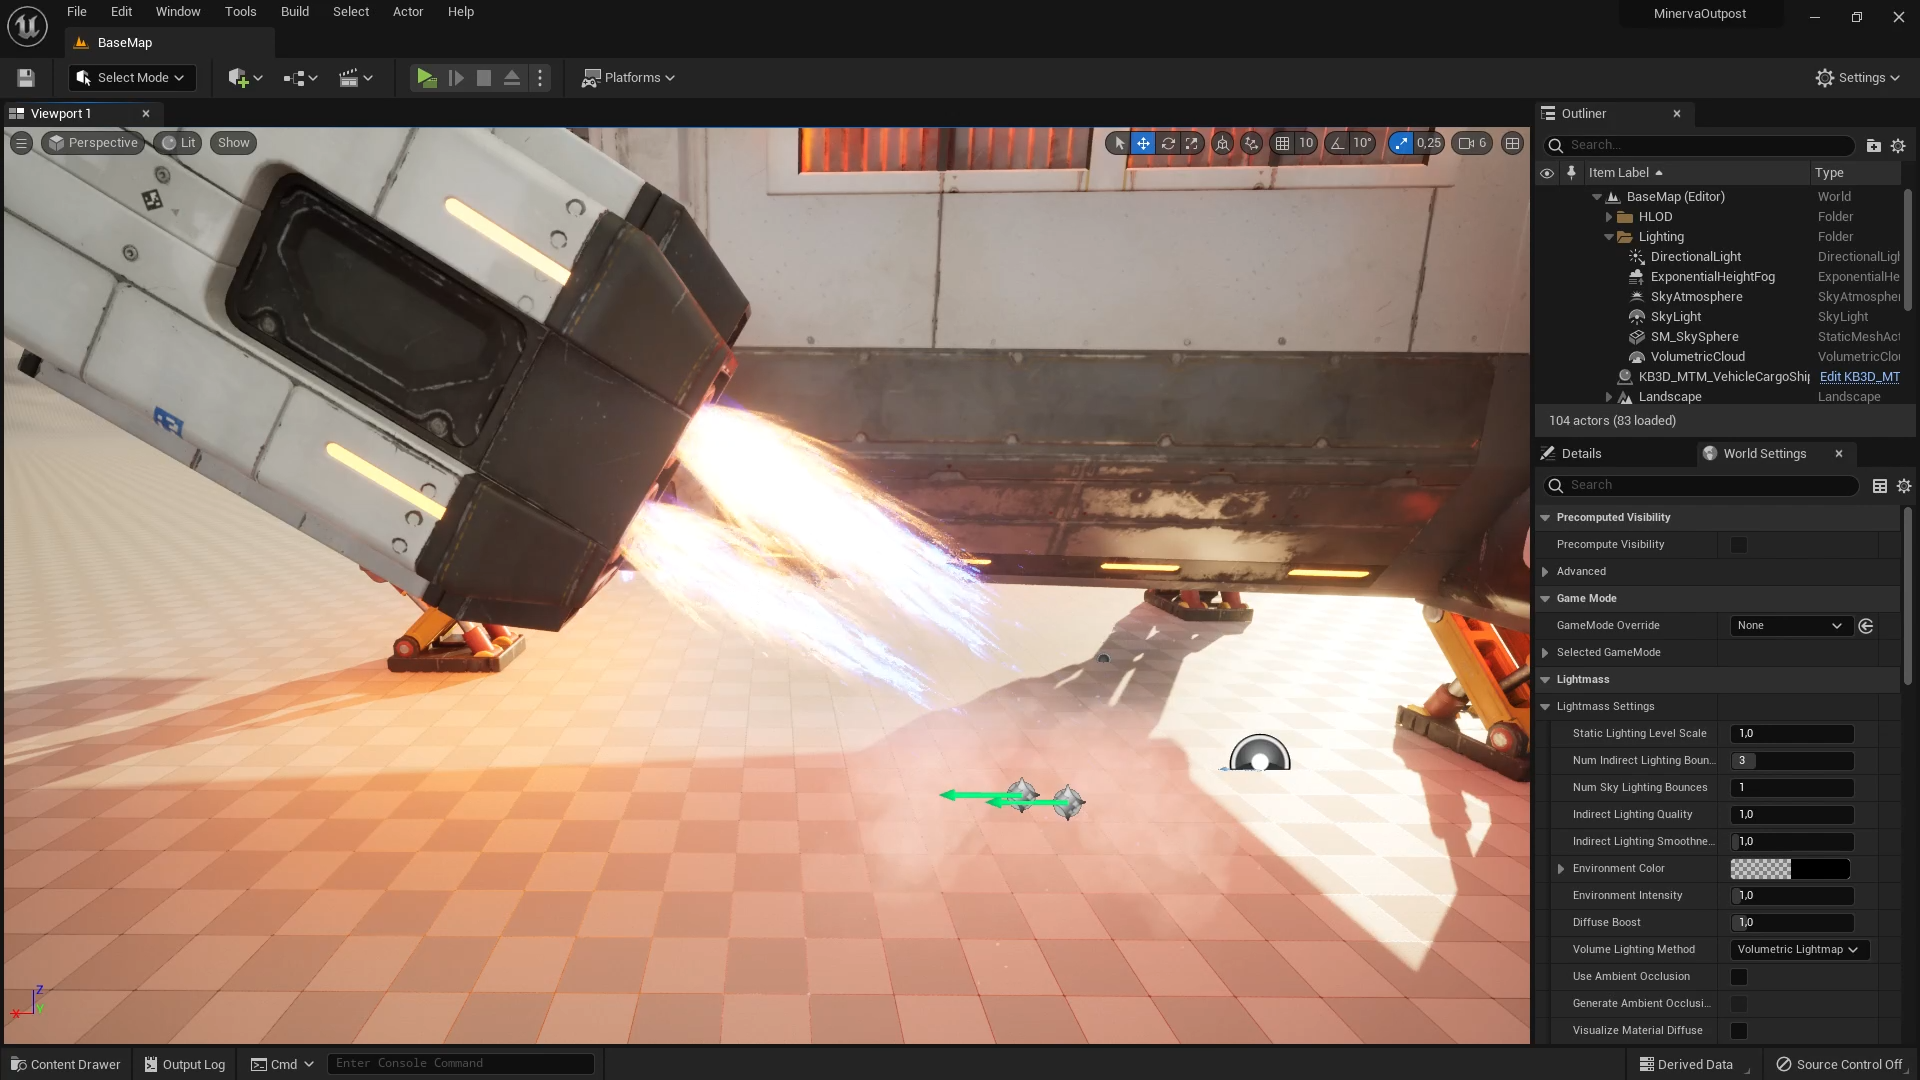
Task: Open the viewport hamburger options menu
Action: [21, 143]
